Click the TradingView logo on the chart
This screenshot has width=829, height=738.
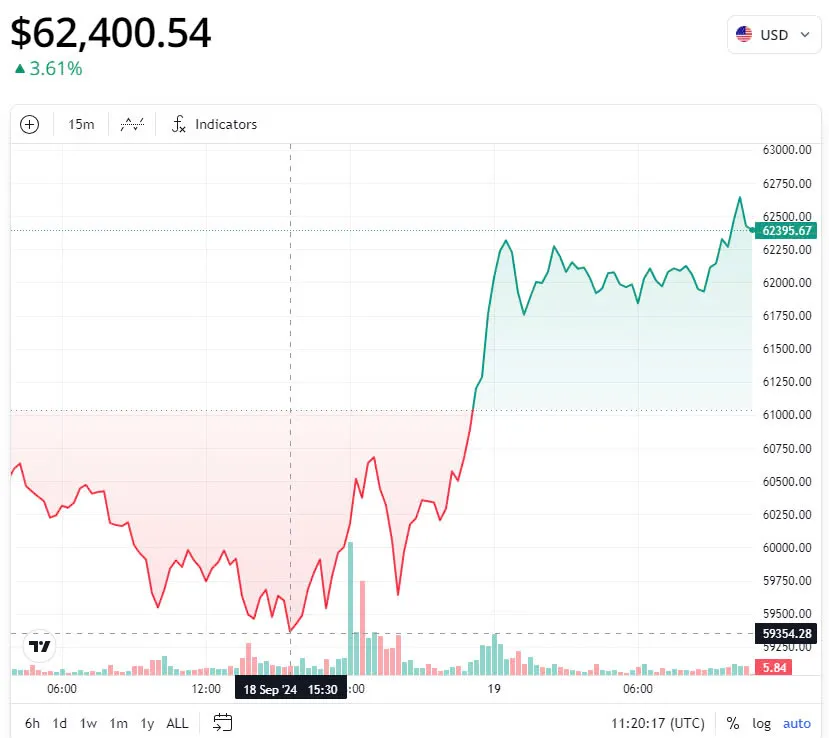40,647
